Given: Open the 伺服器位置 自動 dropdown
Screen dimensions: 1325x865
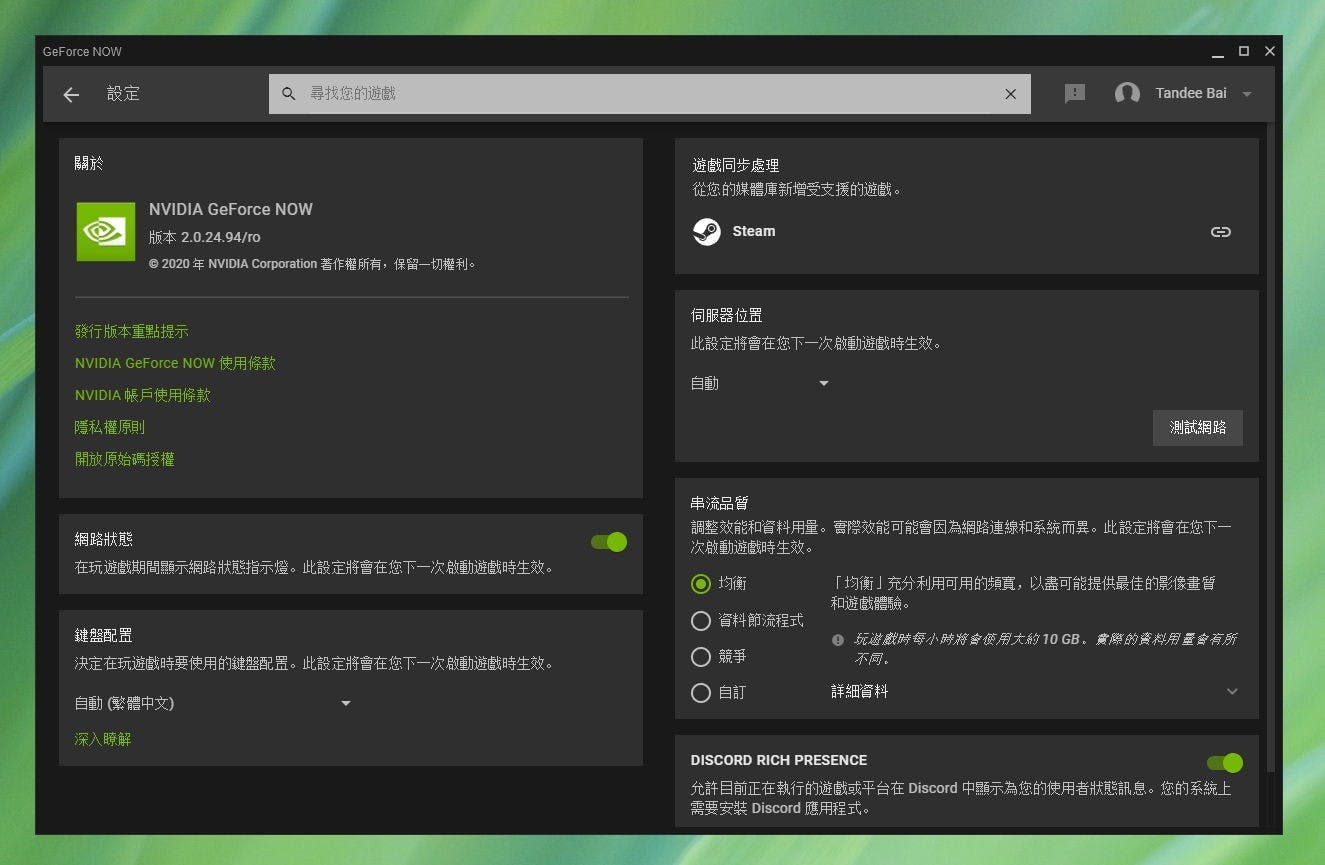Looking at the screenshot, I should coord(760,383).
